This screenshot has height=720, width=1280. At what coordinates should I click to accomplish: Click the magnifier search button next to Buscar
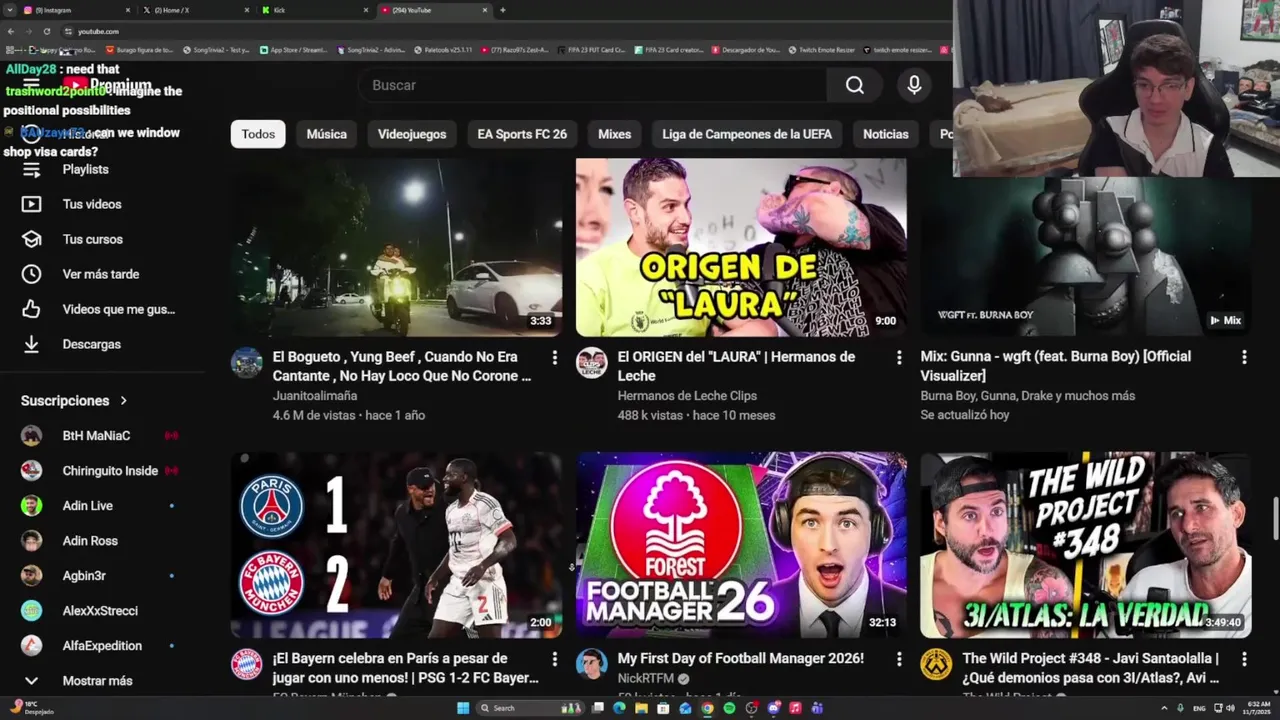pyautogui.click(x=854, y=85)
